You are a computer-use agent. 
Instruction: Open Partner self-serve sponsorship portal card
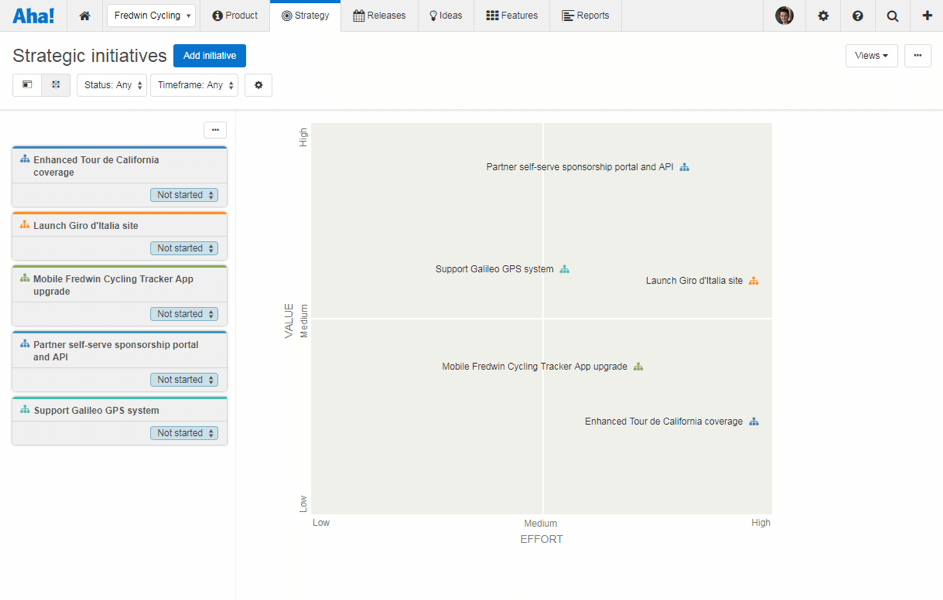pyautogui.click(x=115, y=350)
